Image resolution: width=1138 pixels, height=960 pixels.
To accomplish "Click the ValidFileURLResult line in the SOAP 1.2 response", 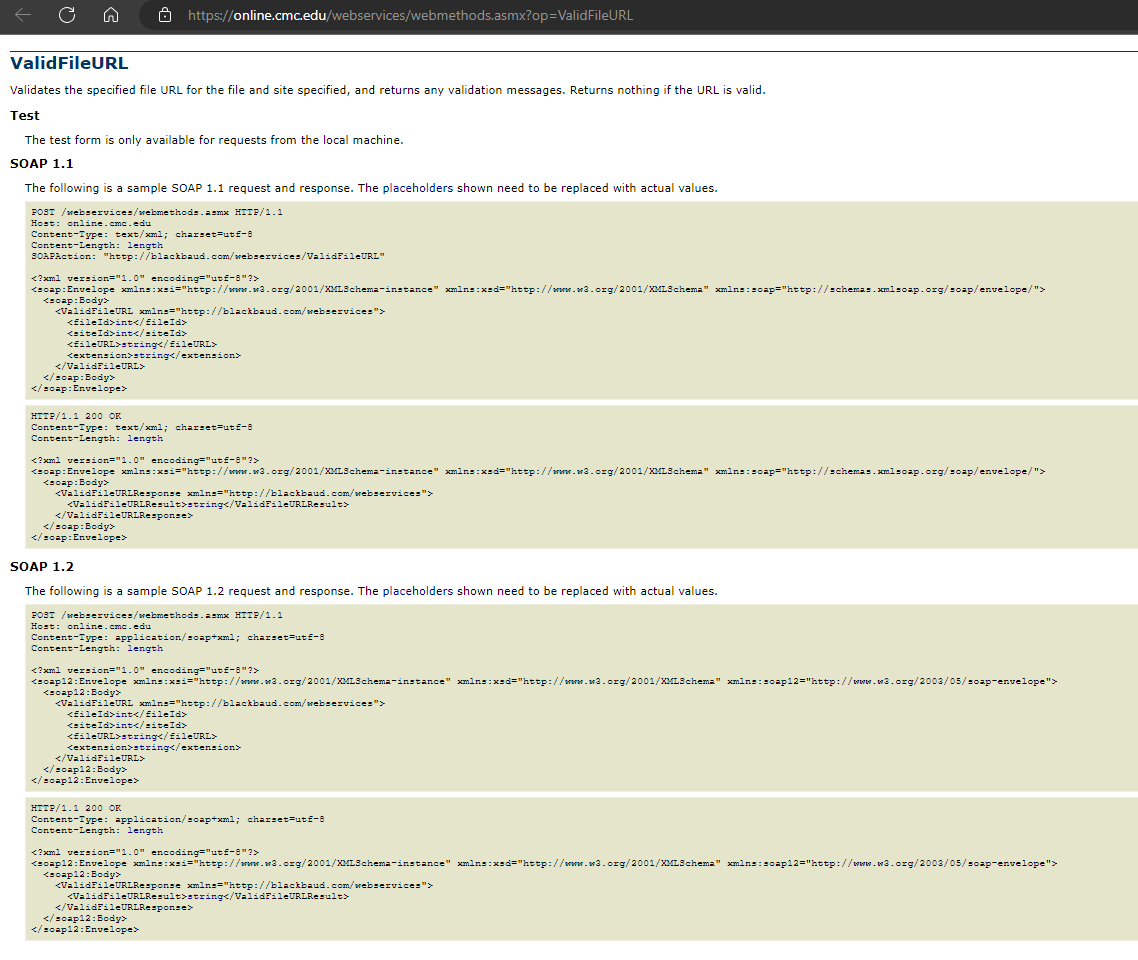I will coord(208,897).
